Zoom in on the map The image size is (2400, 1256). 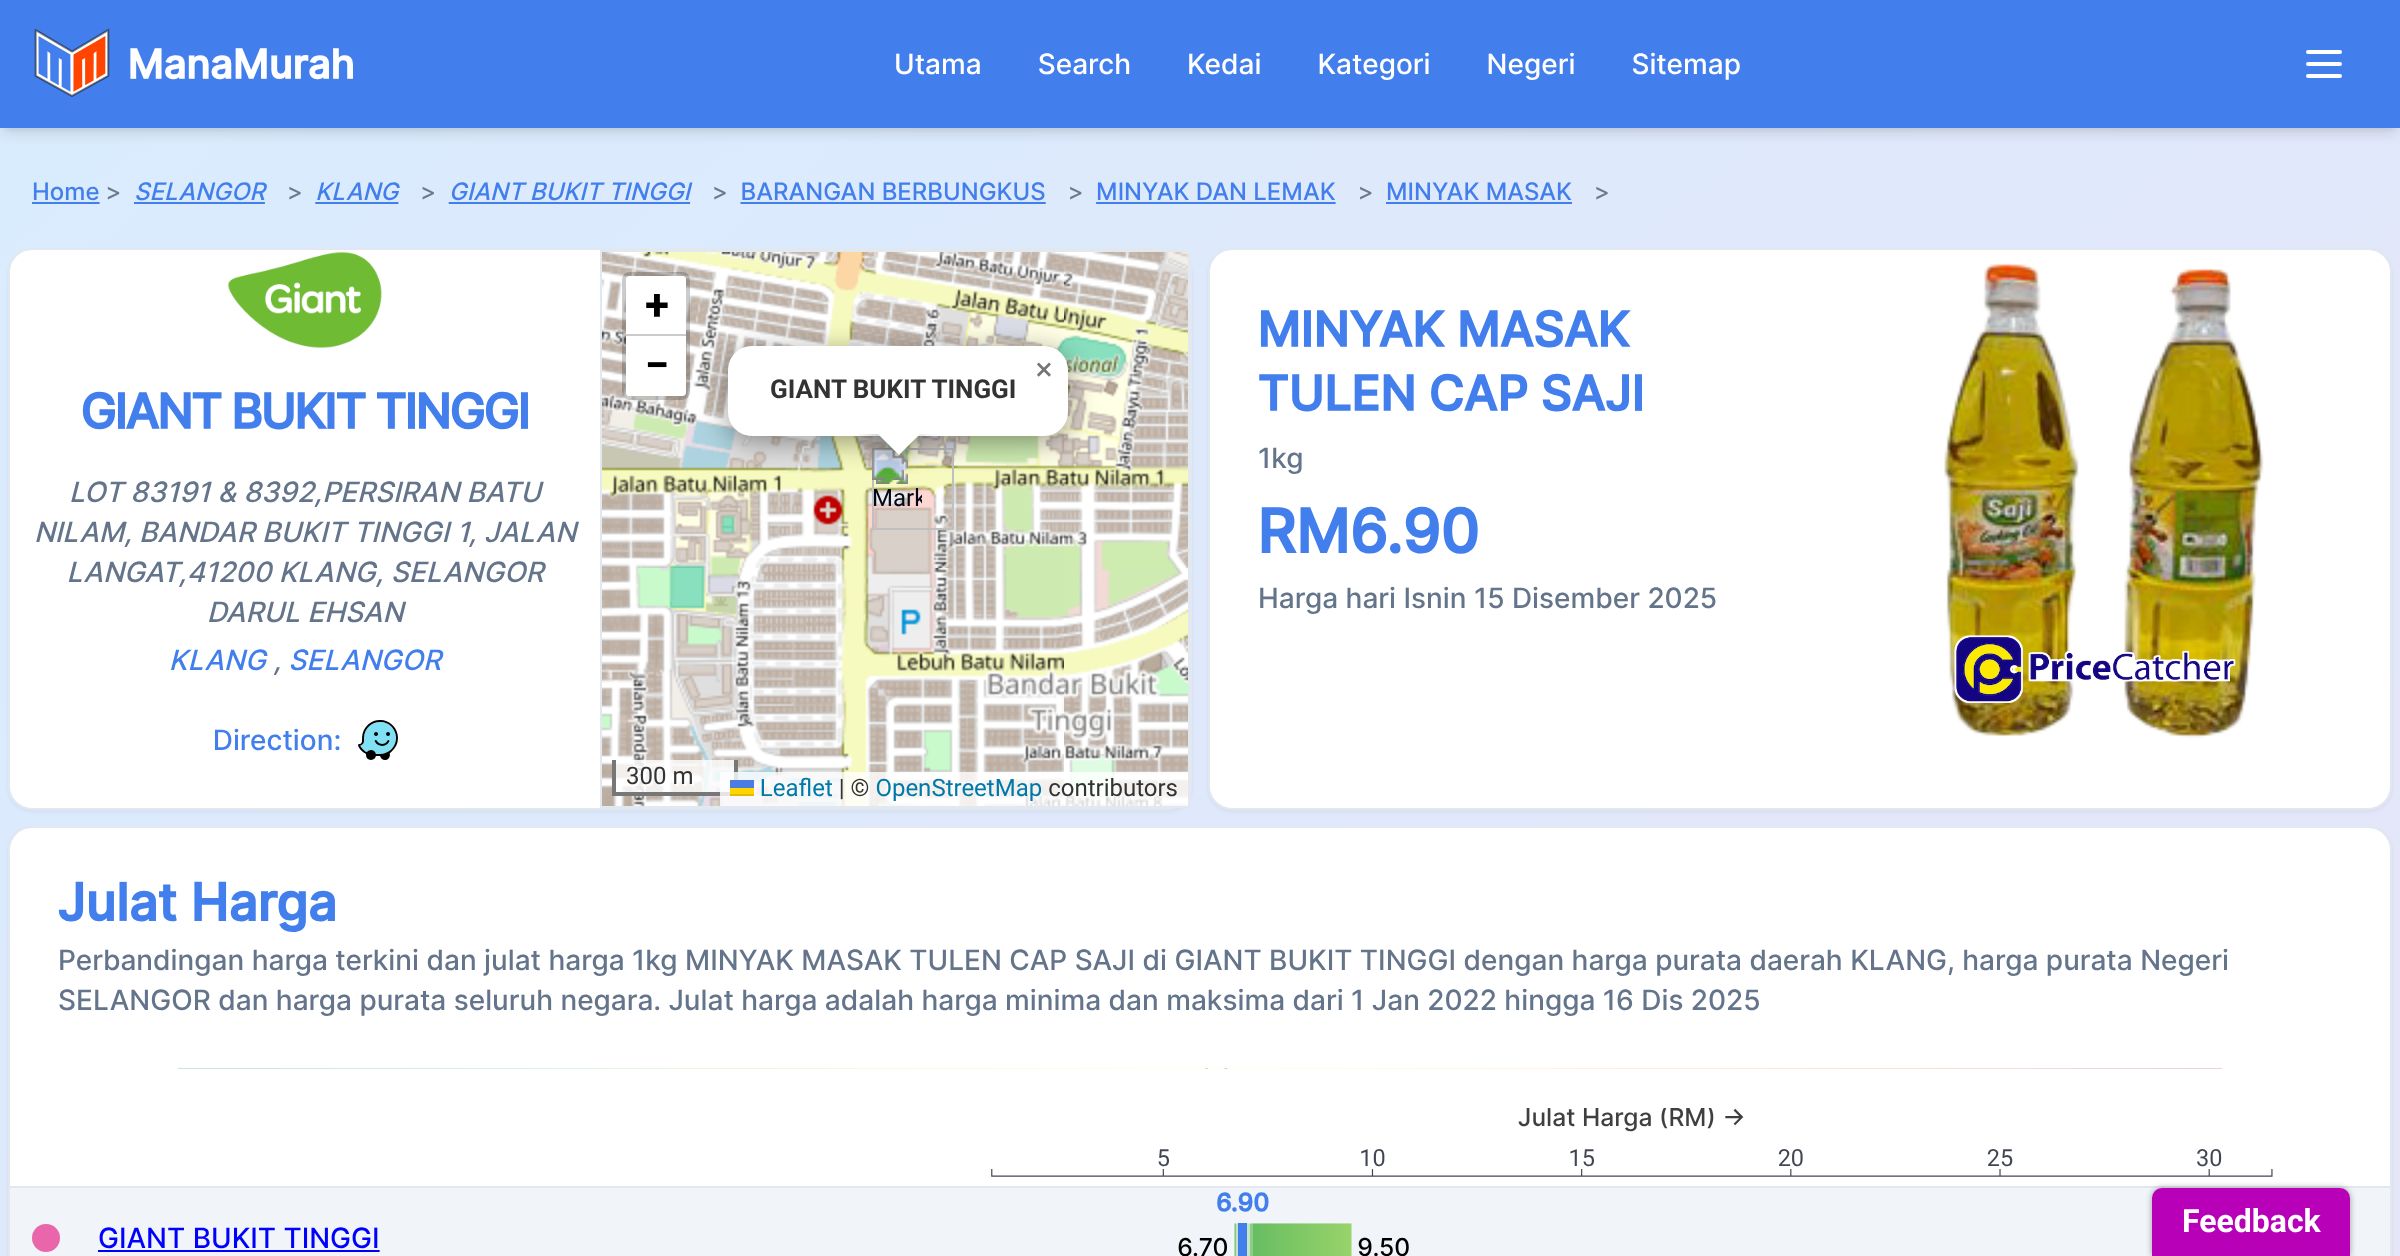coord(656,305)
